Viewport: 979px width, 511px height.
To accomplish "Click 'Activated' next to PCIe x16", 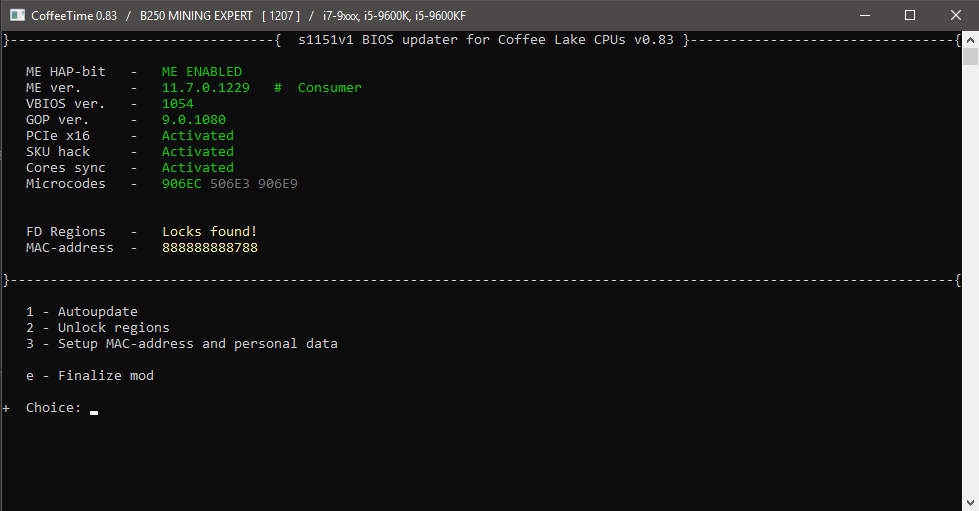I will [x=198, y=136].
